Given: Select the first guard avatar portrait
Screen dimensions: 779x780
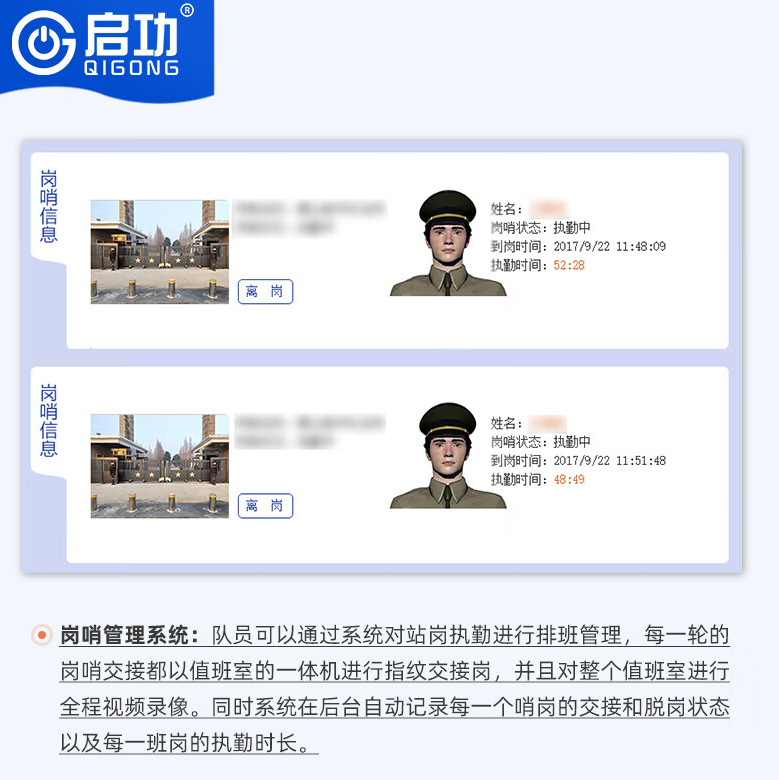Looking at the screenshot, I should point(448,243).
